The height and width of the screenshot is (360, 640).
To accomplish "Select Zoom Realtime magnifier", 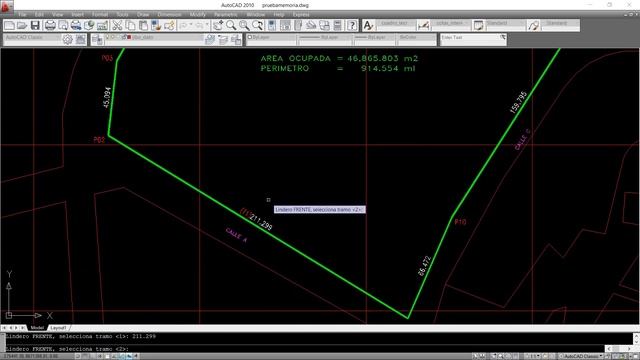I will click(231, 26).
